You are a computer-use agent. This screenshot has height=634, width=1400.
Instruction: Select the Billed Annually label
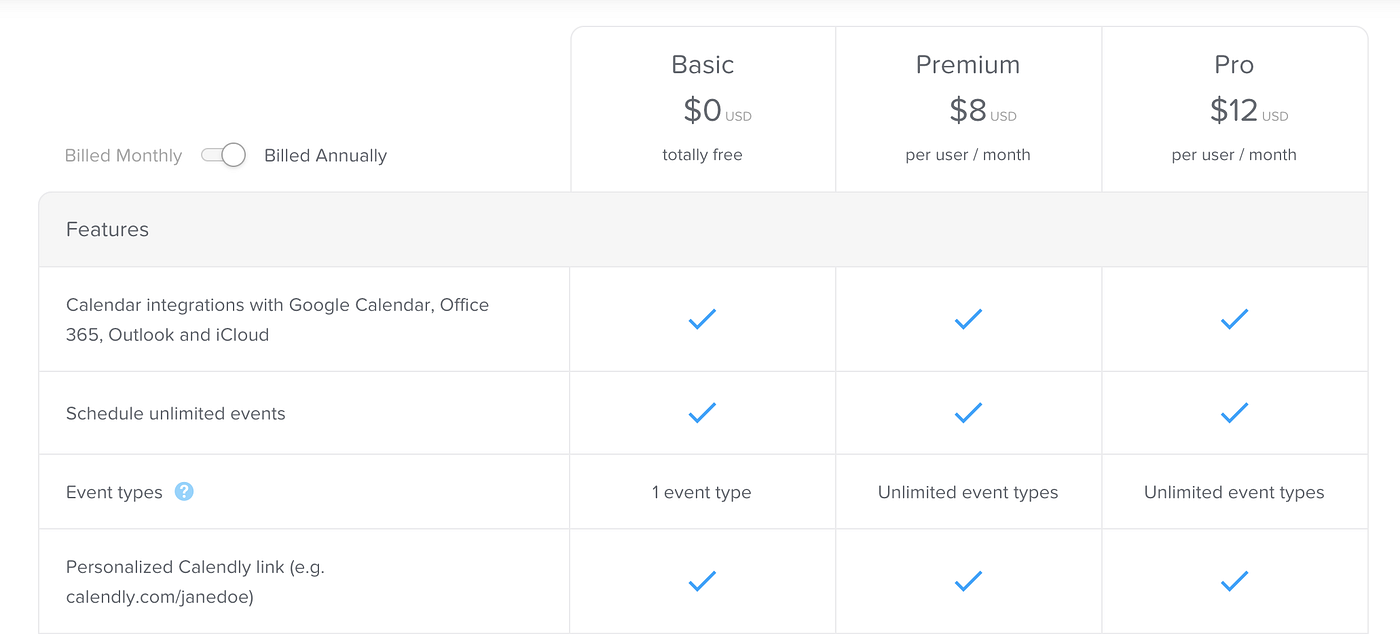[325, 156]
